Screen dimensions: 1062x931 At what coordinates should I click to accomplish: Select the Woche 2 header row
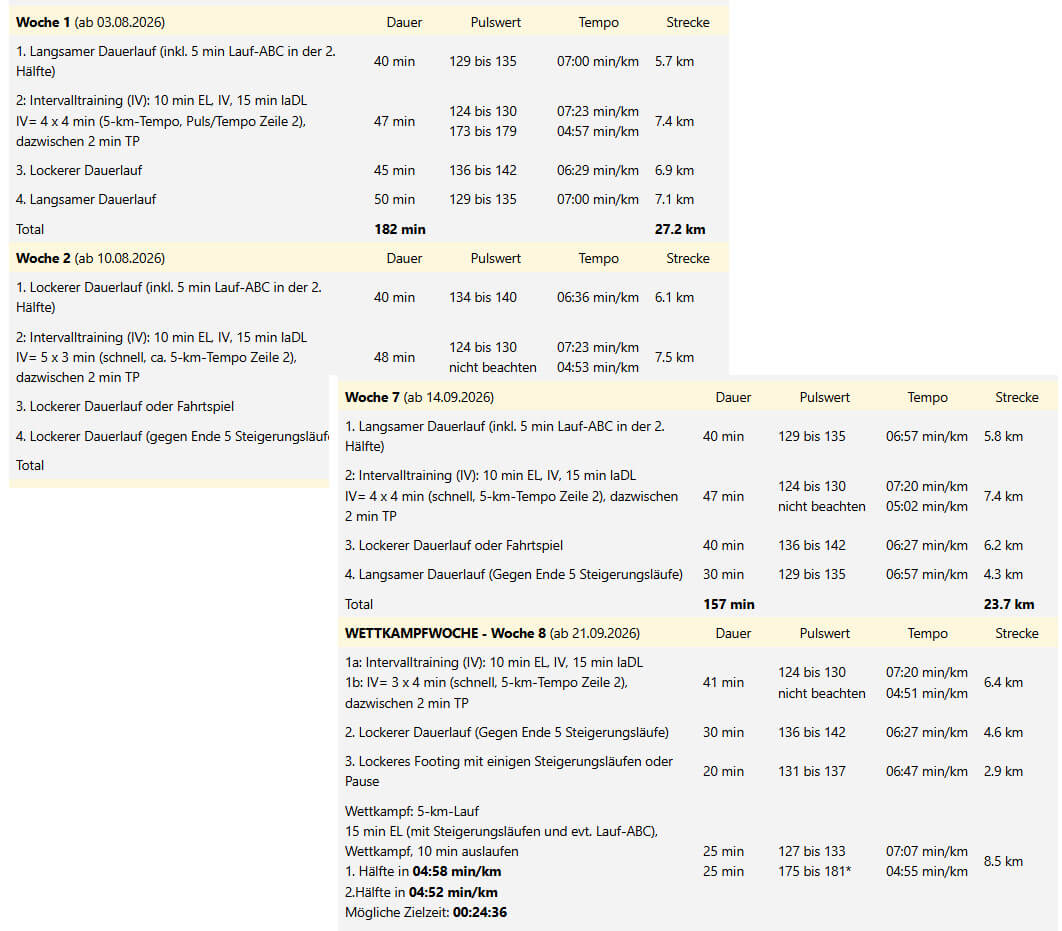[x=369, y=258]
